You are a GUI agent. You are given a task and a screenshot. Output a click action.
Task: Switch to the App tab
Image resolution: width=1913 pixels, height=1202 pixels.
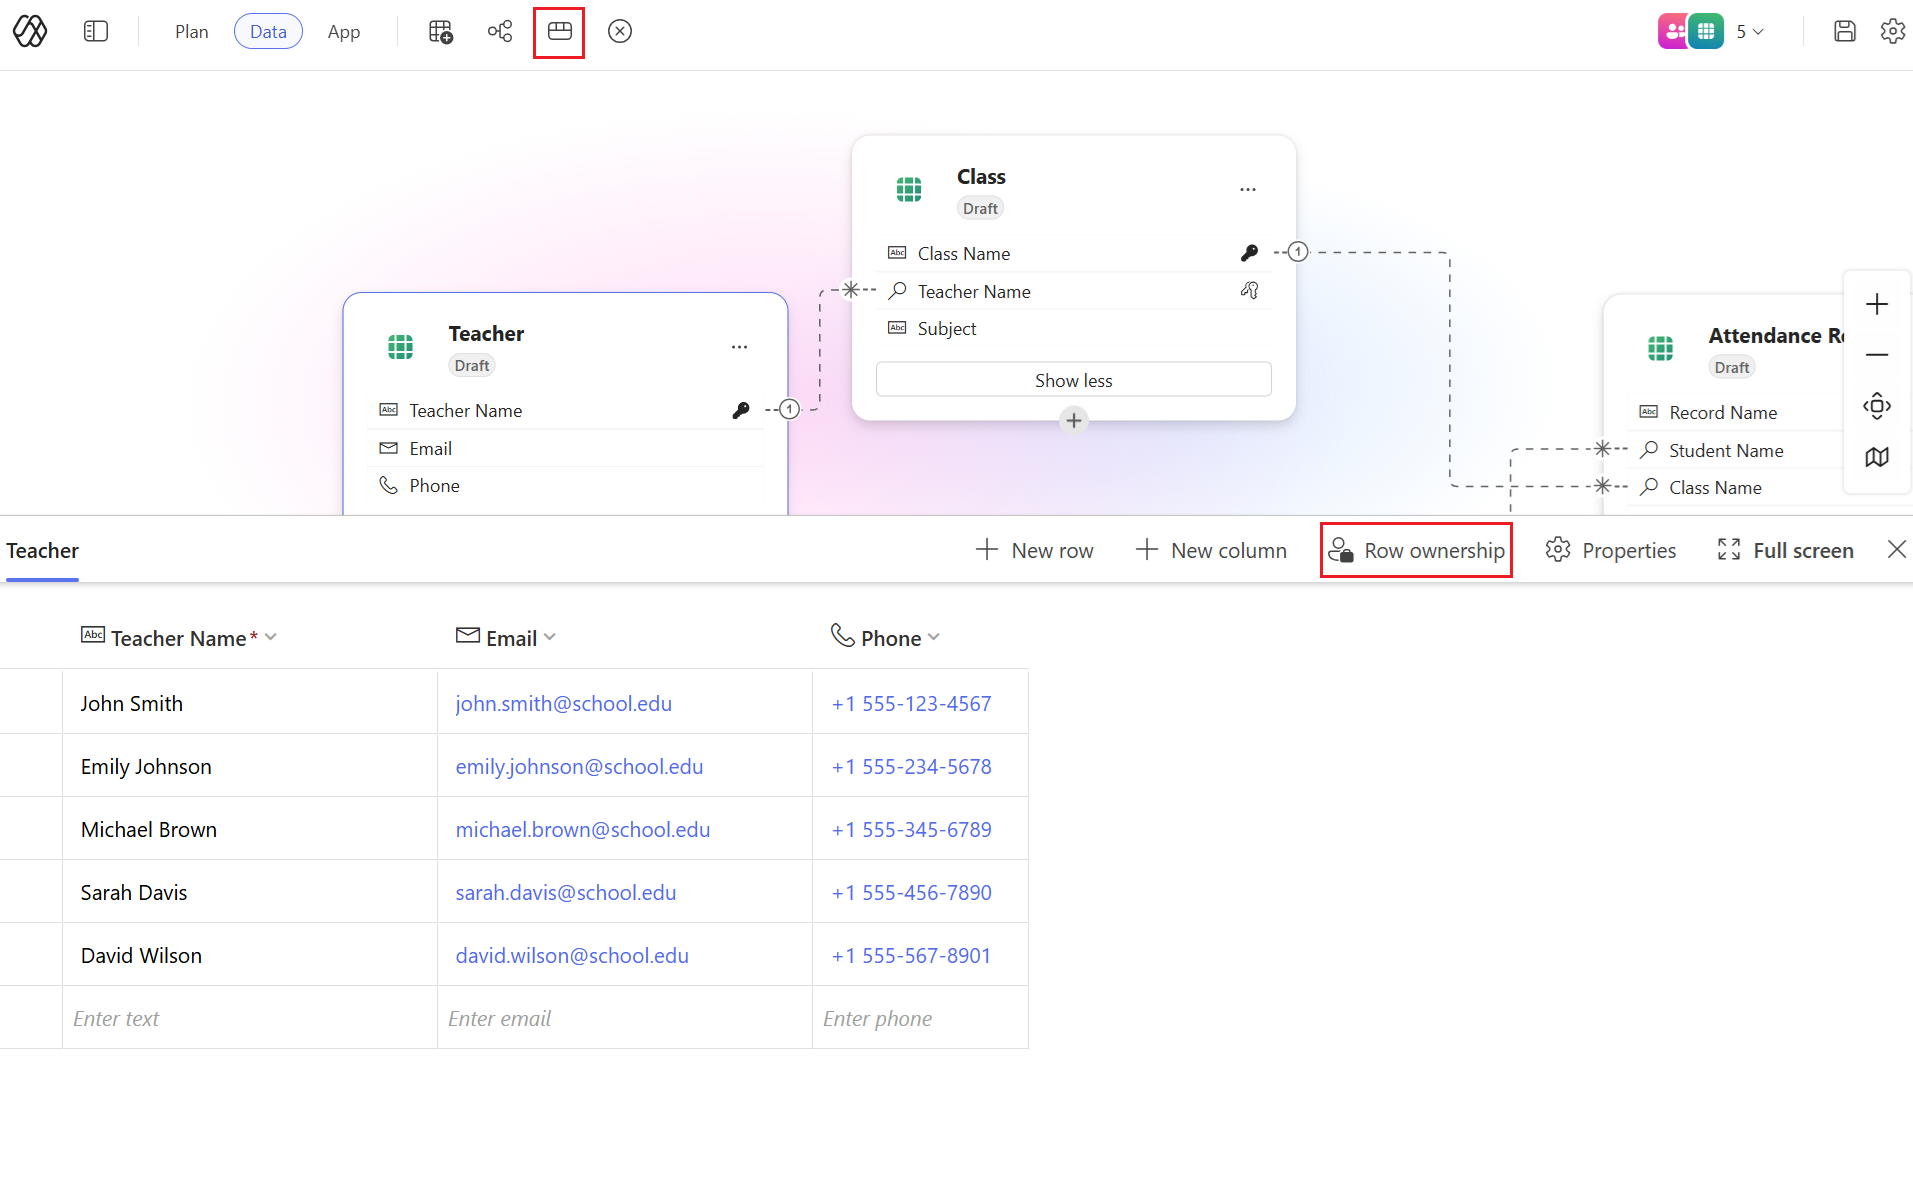tap(344, 31)
